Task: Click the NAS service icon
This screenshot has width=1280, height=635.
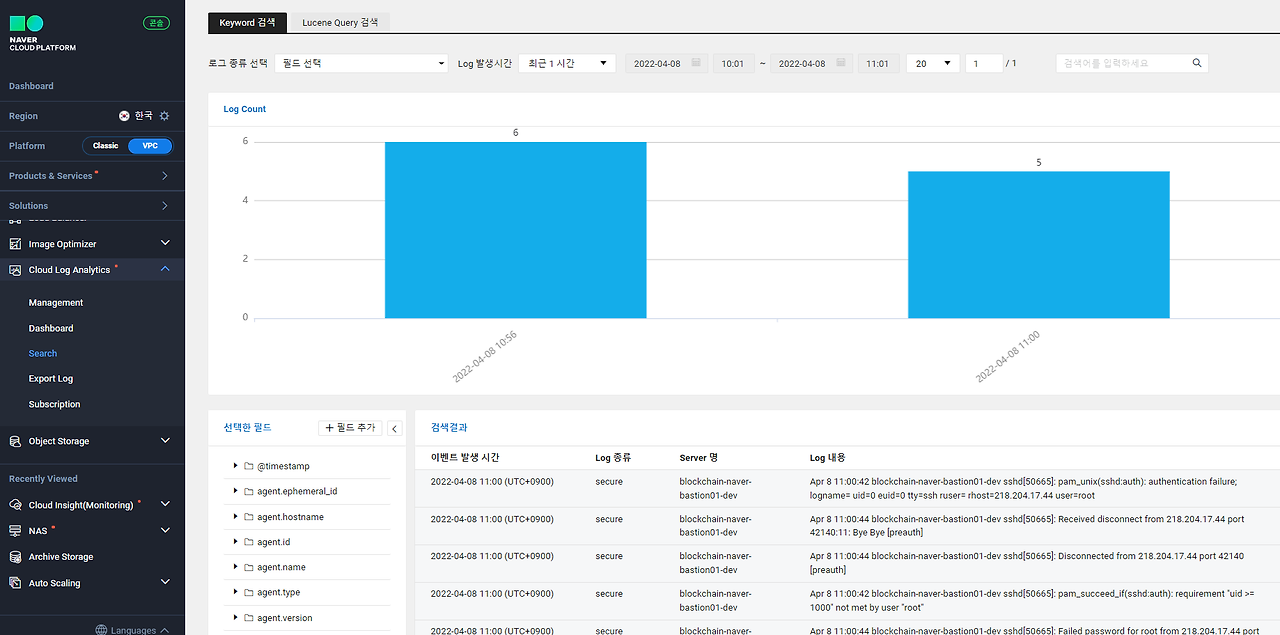Action: (15, 531)
